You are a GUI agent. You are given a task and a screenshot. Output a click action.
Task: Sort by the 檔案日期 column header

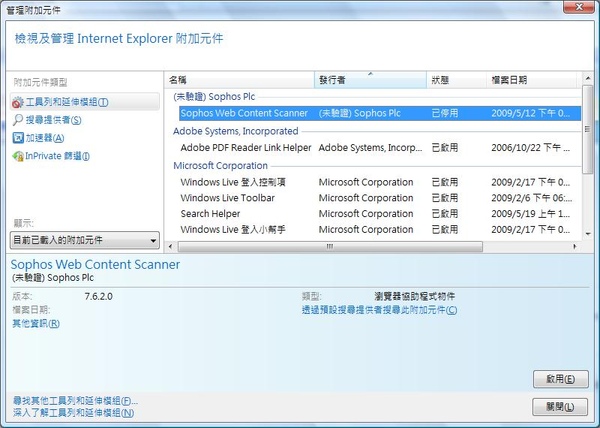point(532,80)
